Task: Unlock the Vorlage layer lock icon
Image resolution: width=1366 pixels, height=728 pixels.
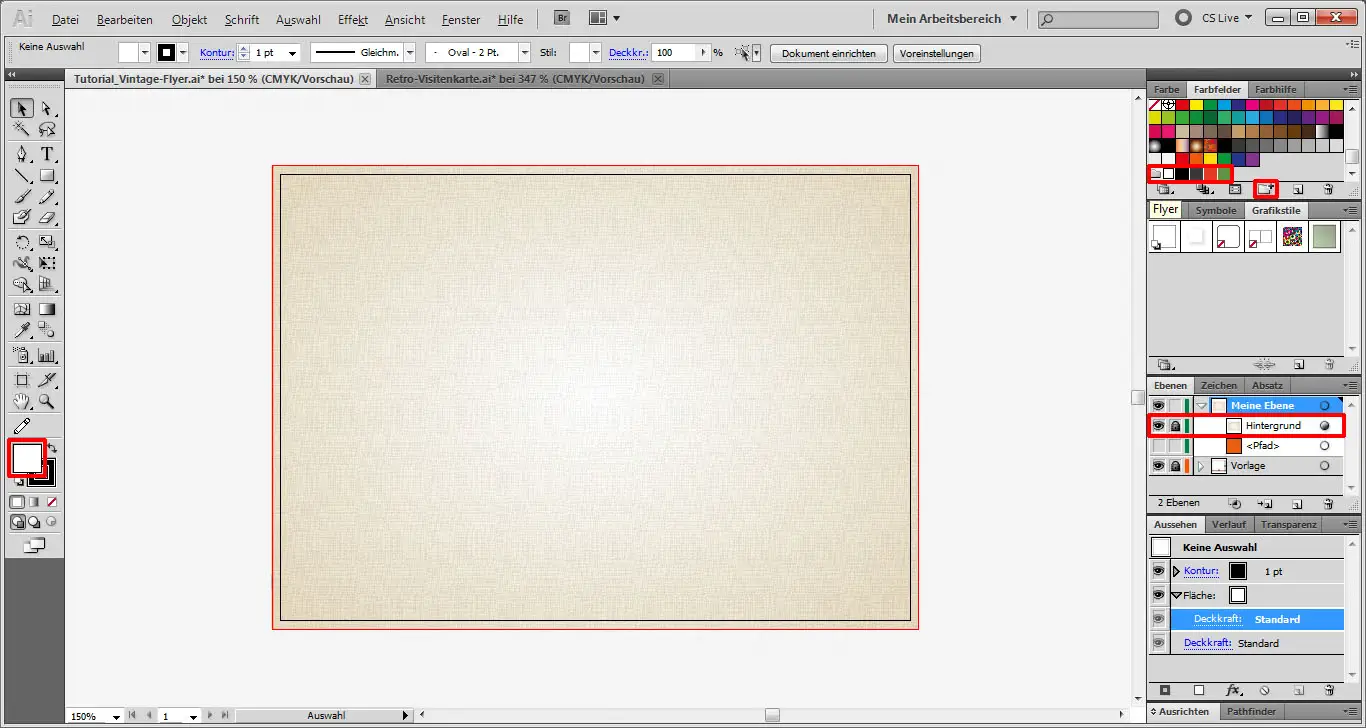Action: pyautogui.click(x=1175, y=466)
